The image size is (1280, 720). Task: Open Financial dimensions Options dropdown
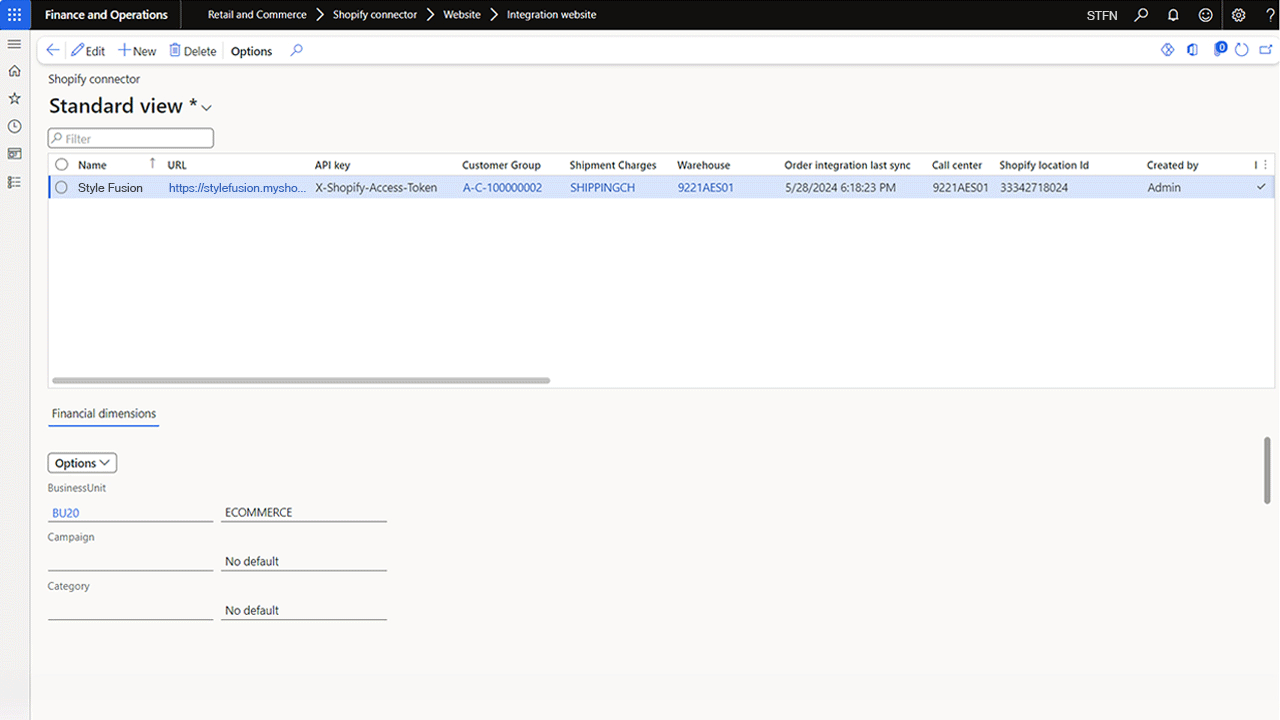click(82, 463)
